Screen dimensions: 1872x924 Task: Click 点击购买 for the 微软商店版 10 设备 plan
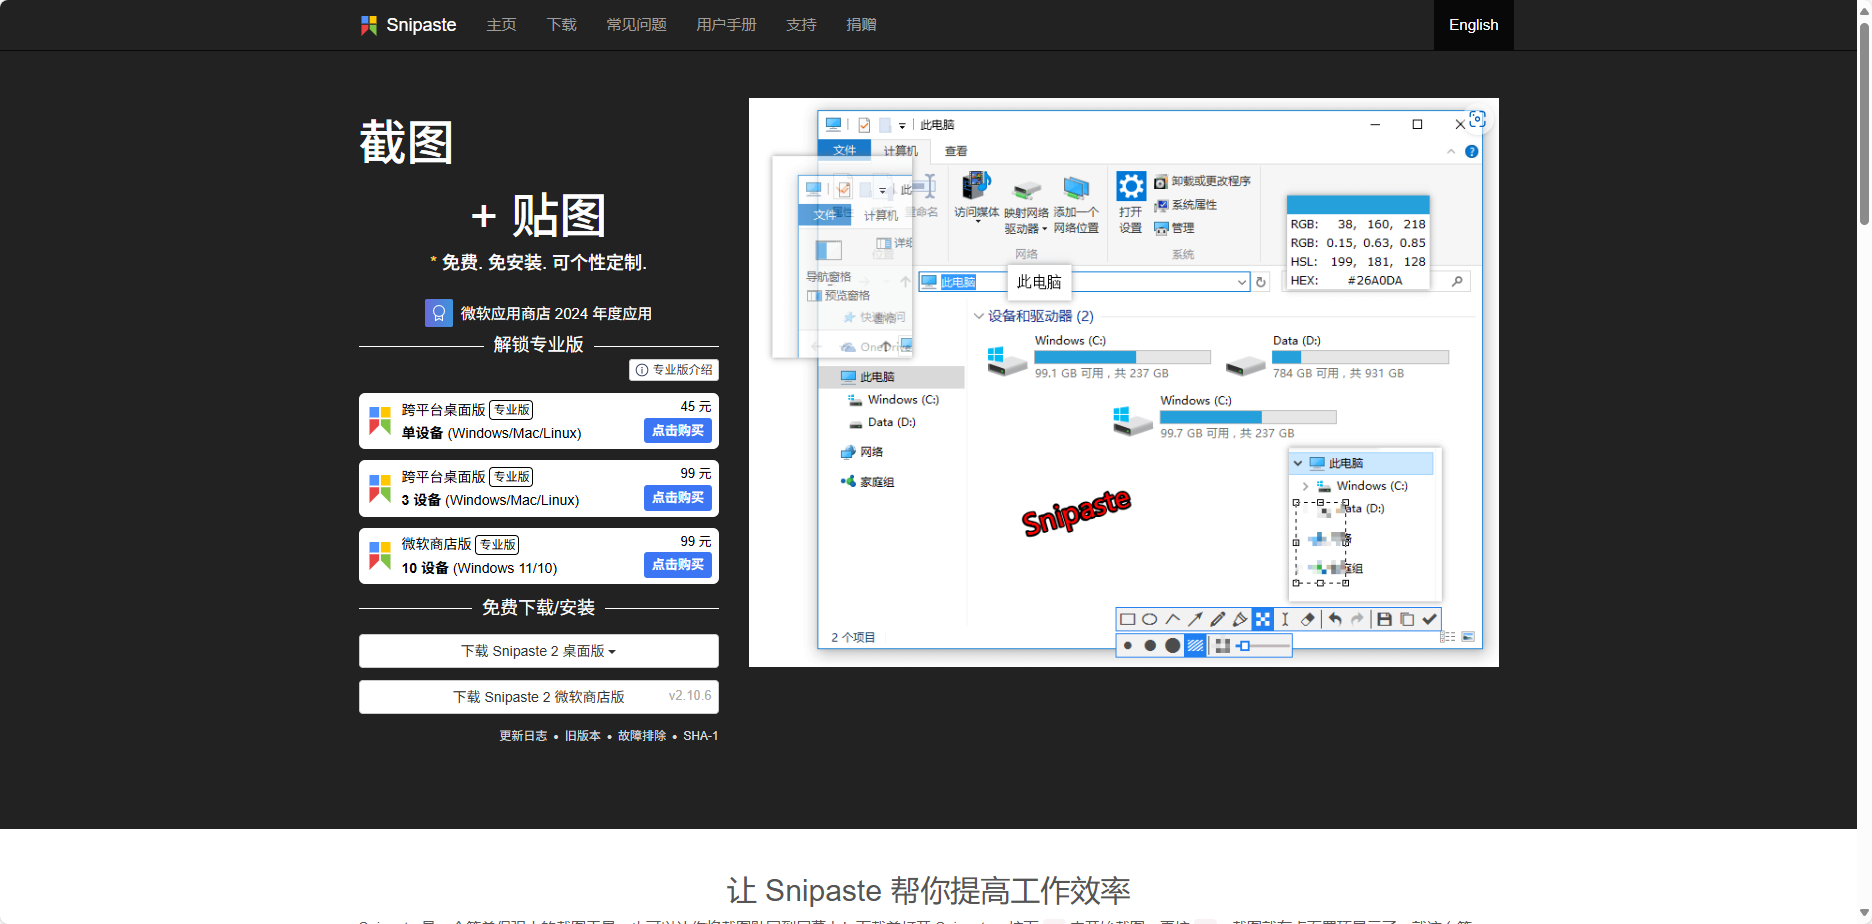click(x=678, y=565)
